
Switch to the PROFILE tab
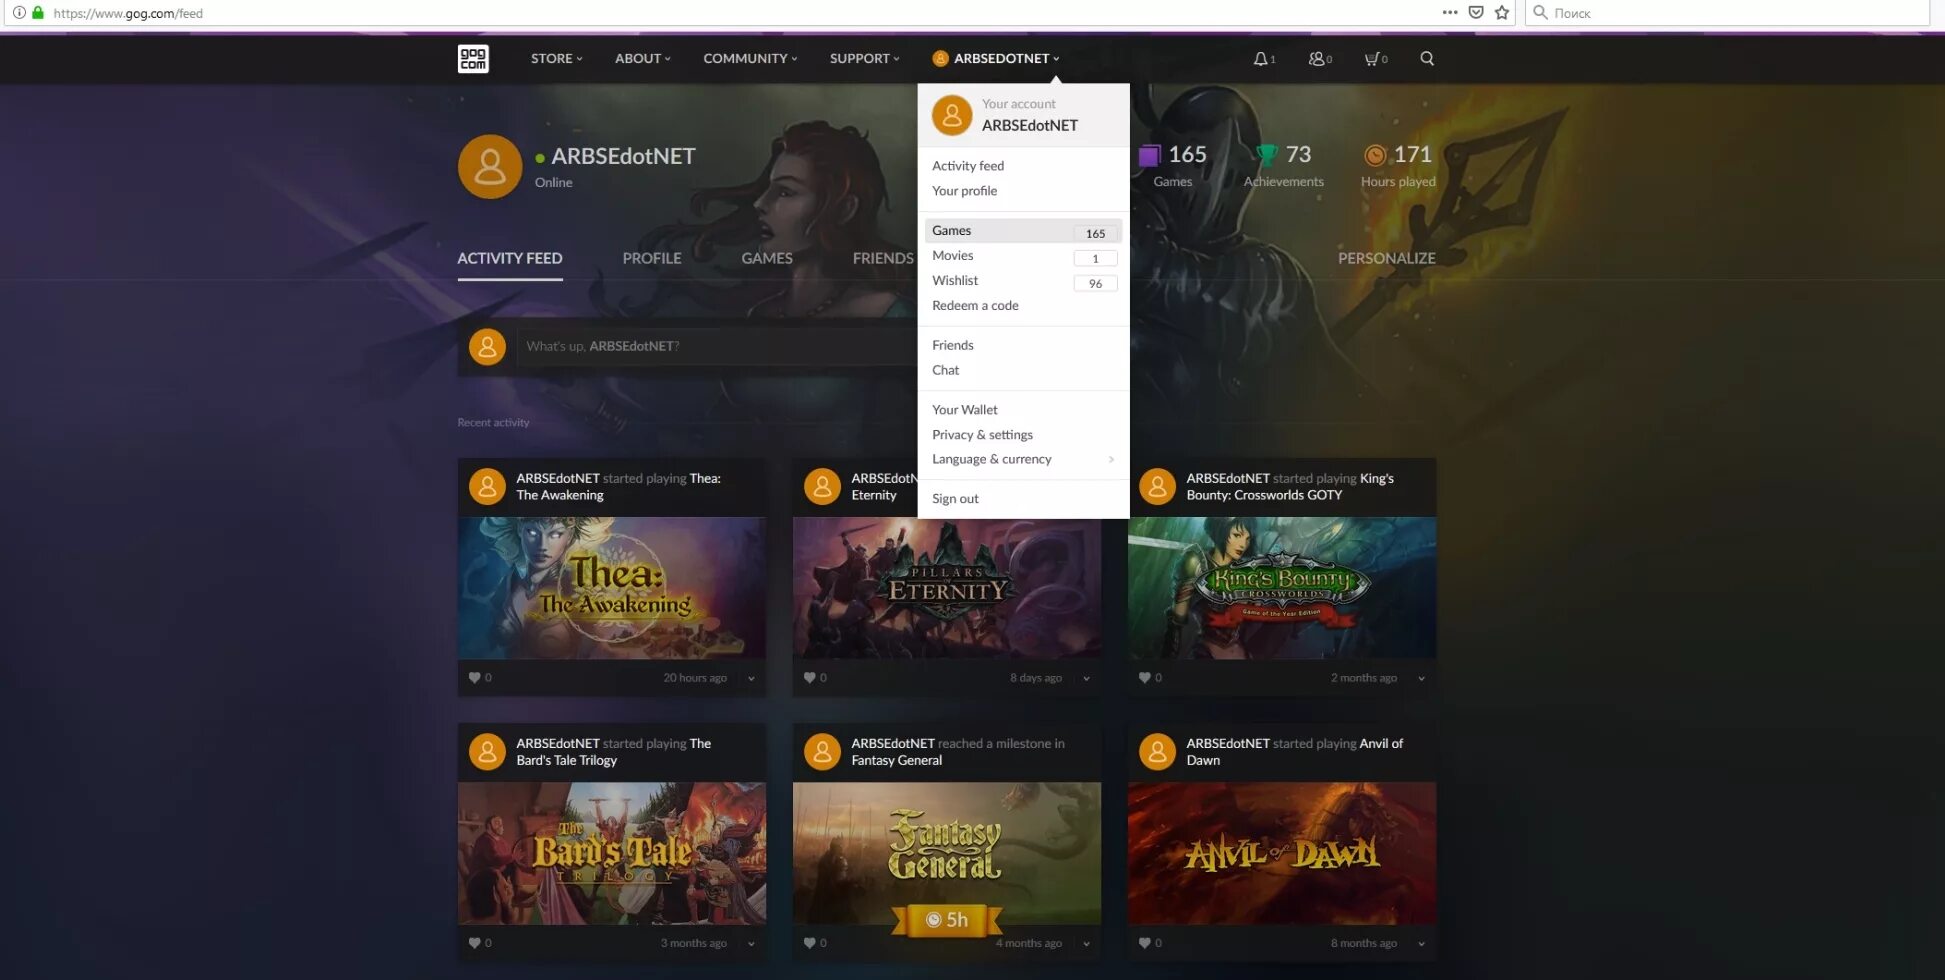(x=651, y=258)
